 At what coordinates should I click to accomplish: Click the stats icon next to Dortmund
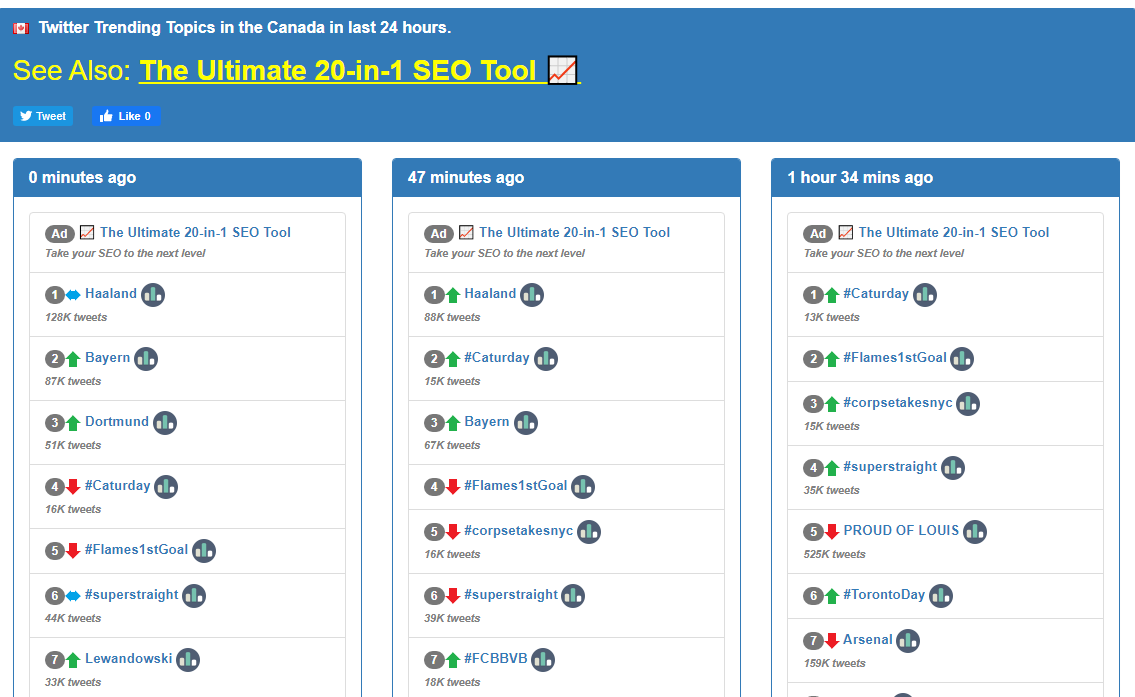tap(164, 423)
